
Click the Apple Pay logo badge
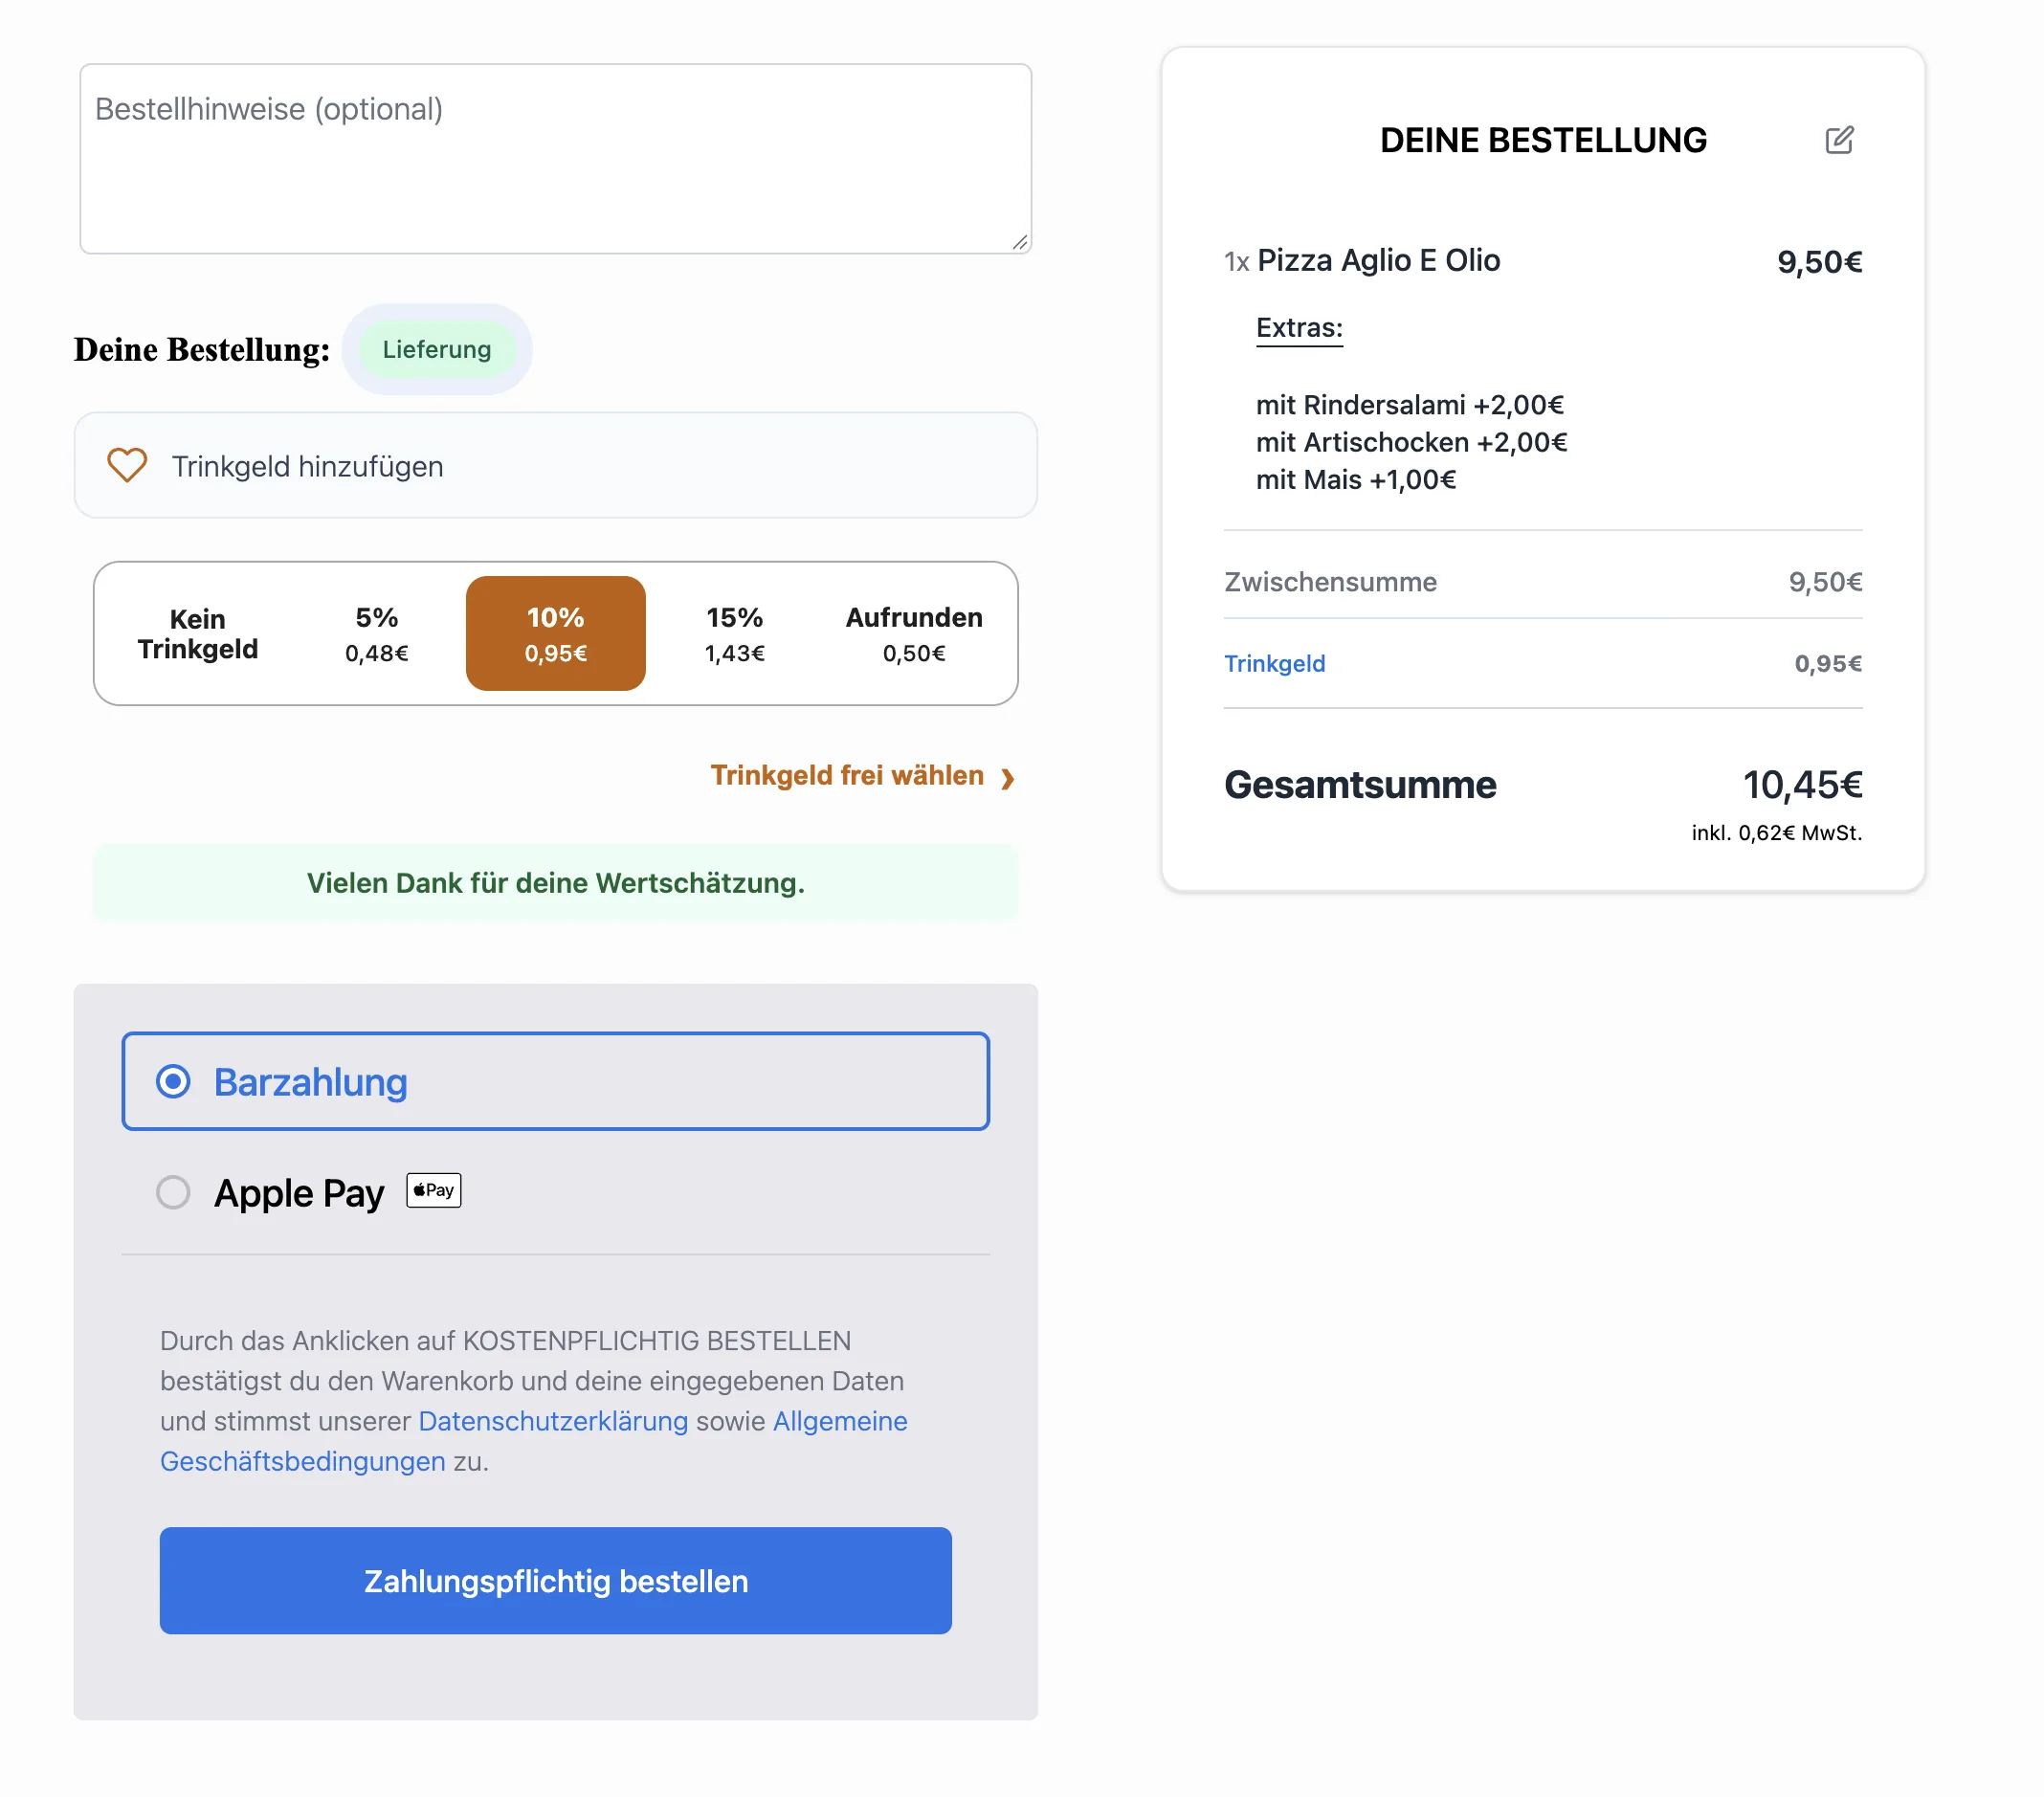click(x=433, y=1190)
